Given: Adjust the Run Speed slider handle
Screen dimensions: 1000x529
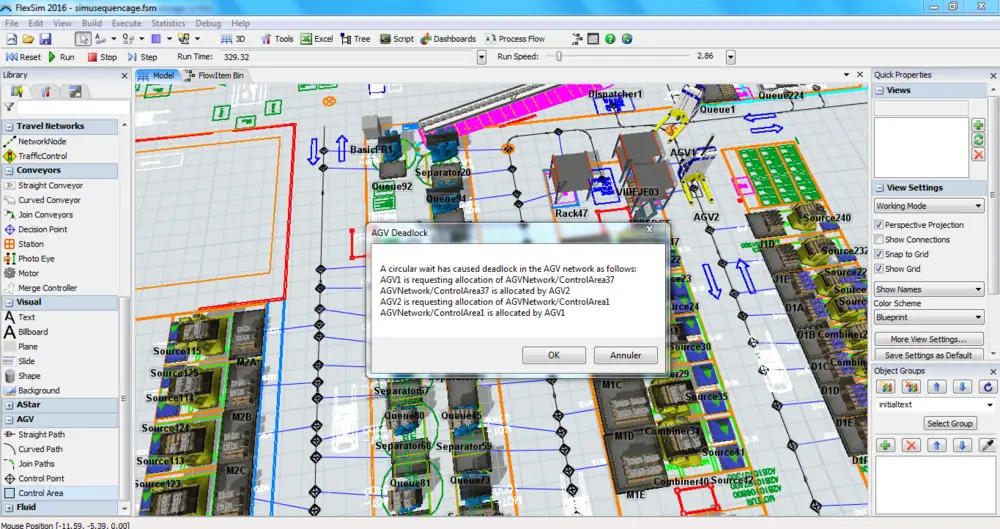Looking at the screenshot, I should pos(559,56).
